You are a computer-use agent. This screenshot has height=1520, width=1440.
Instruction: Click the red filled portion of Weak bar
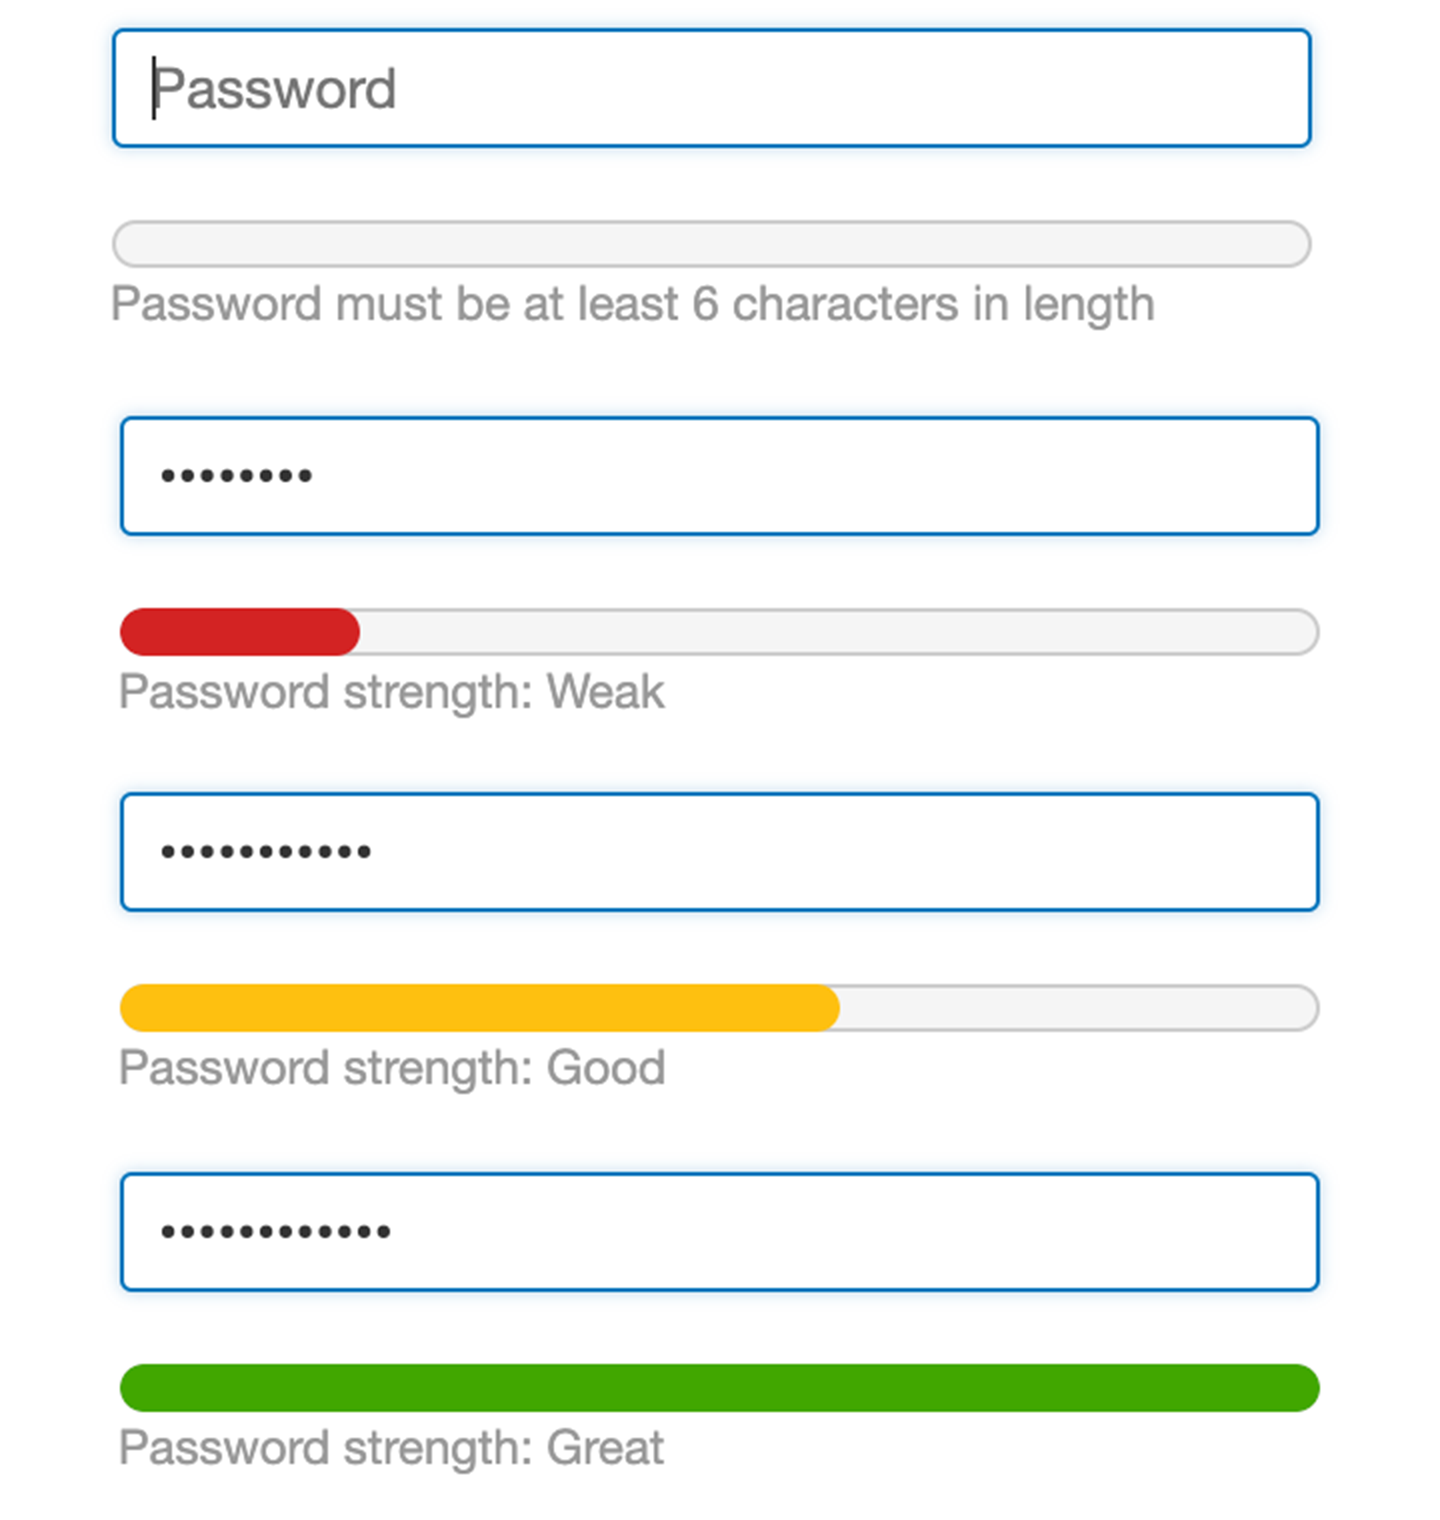239,632
